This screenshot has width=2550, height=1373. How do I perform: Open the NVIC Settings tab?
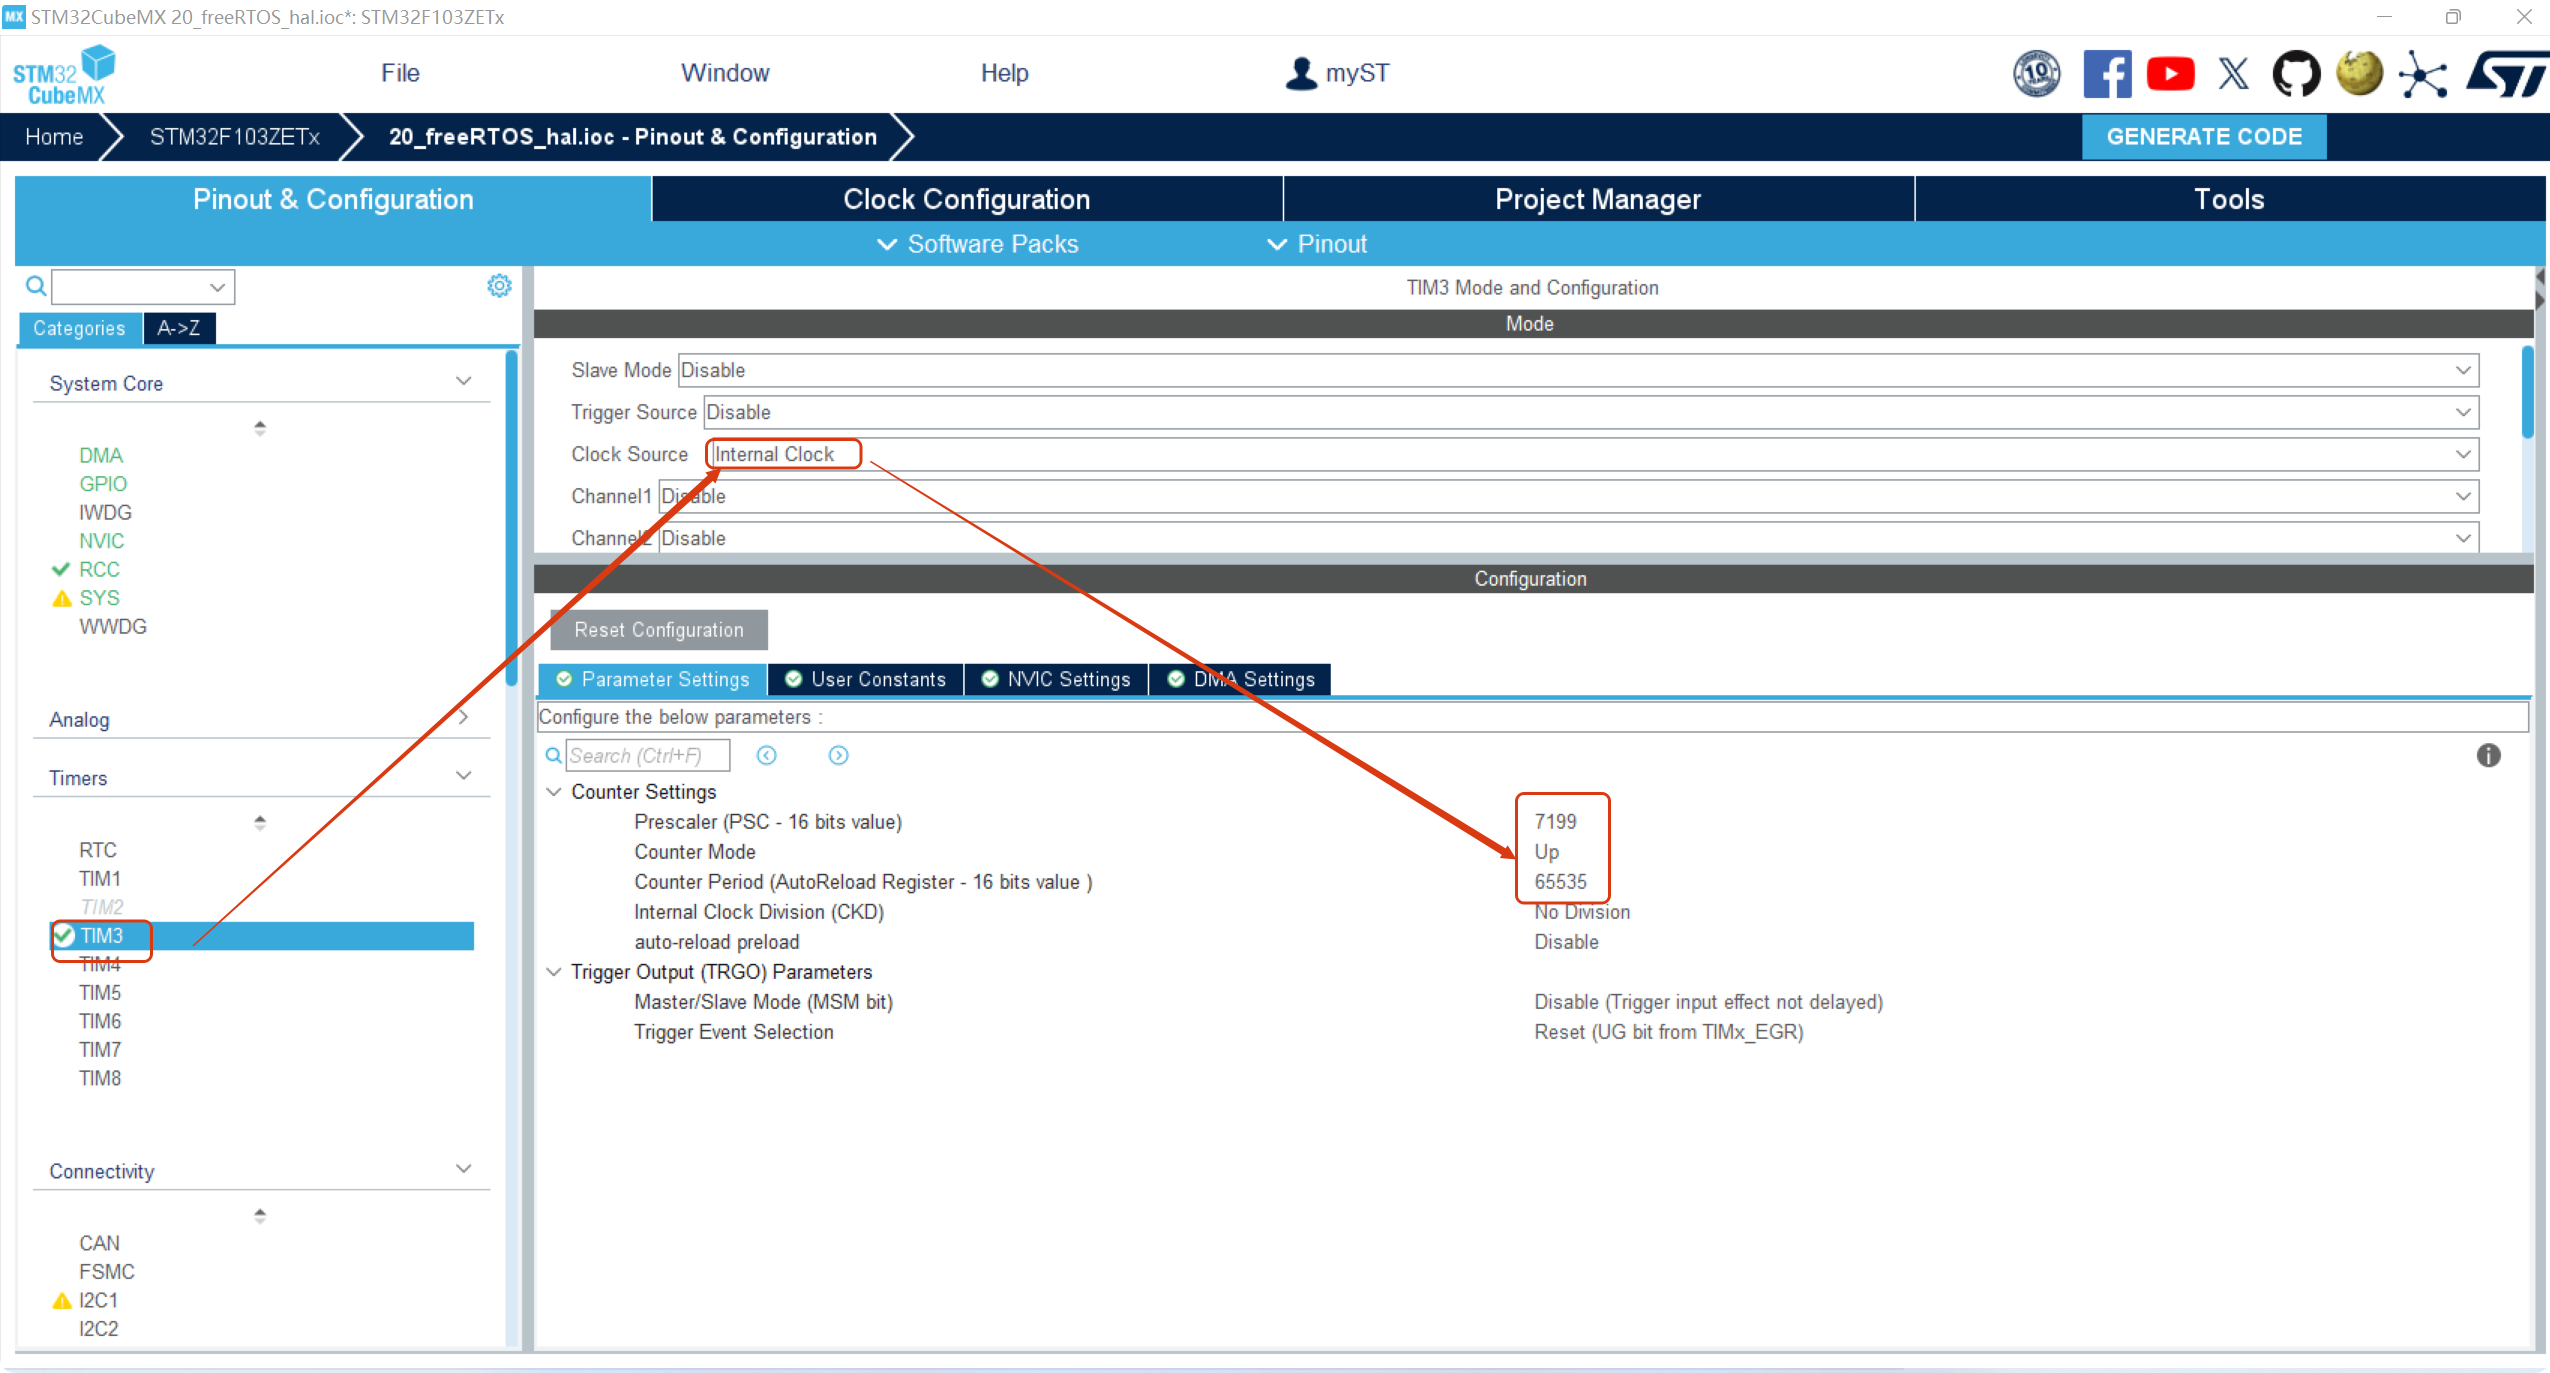(x=1057, y=679)
